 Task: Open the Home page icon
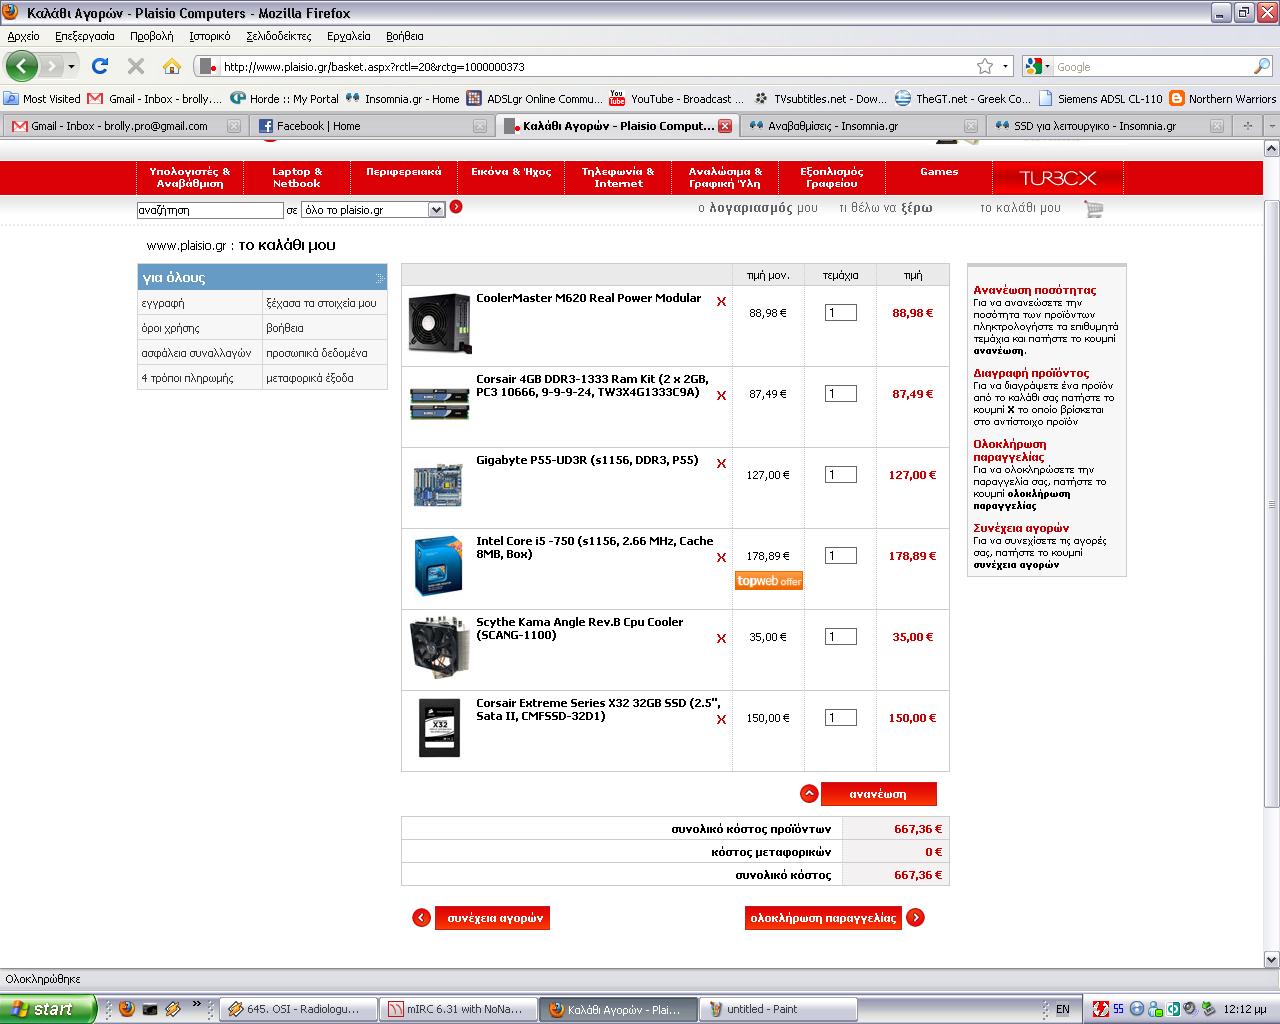(x=172, y=67)
